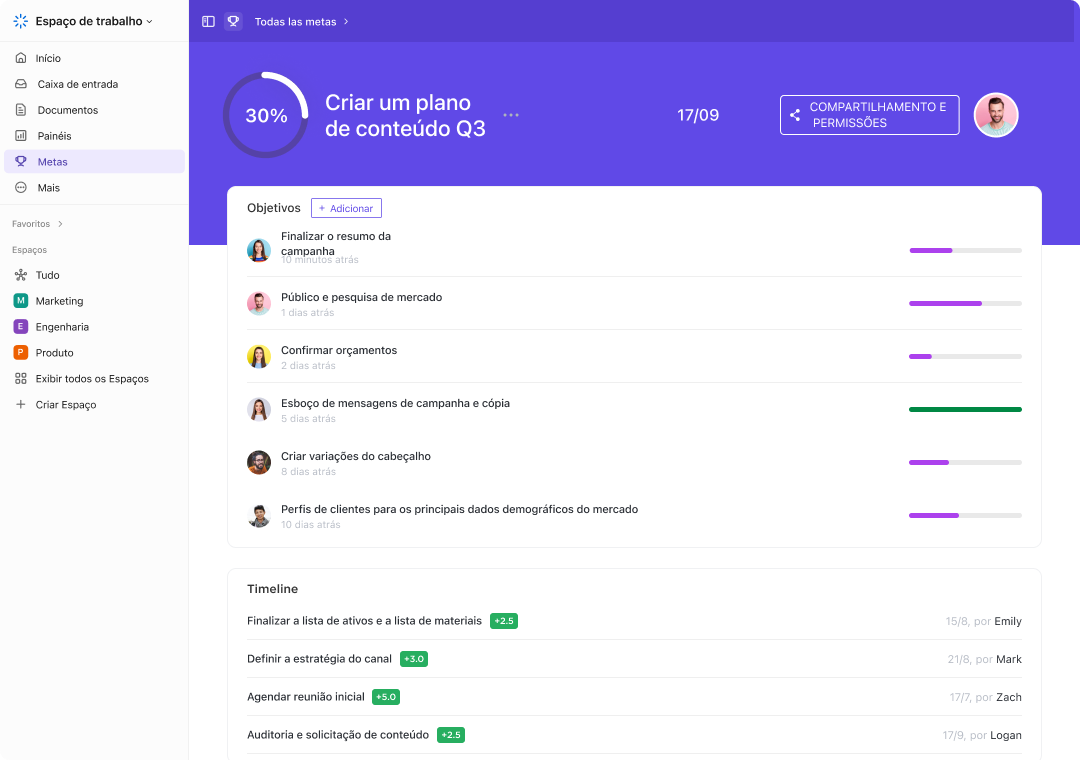This screenshot has height=760, width=1080.
Task: Click the green Marketing M icon
Action: 21,300
